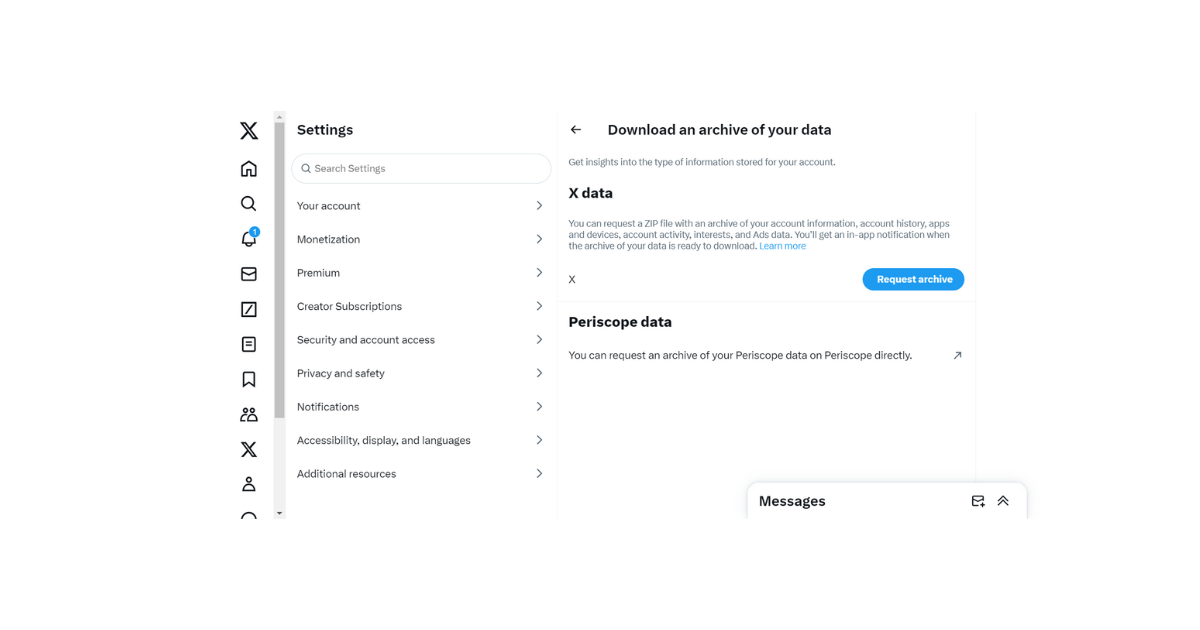Screen dimensions: 1200x630
Task: Open Profile person icon in sidebar
Action: [x=249, y=484]
